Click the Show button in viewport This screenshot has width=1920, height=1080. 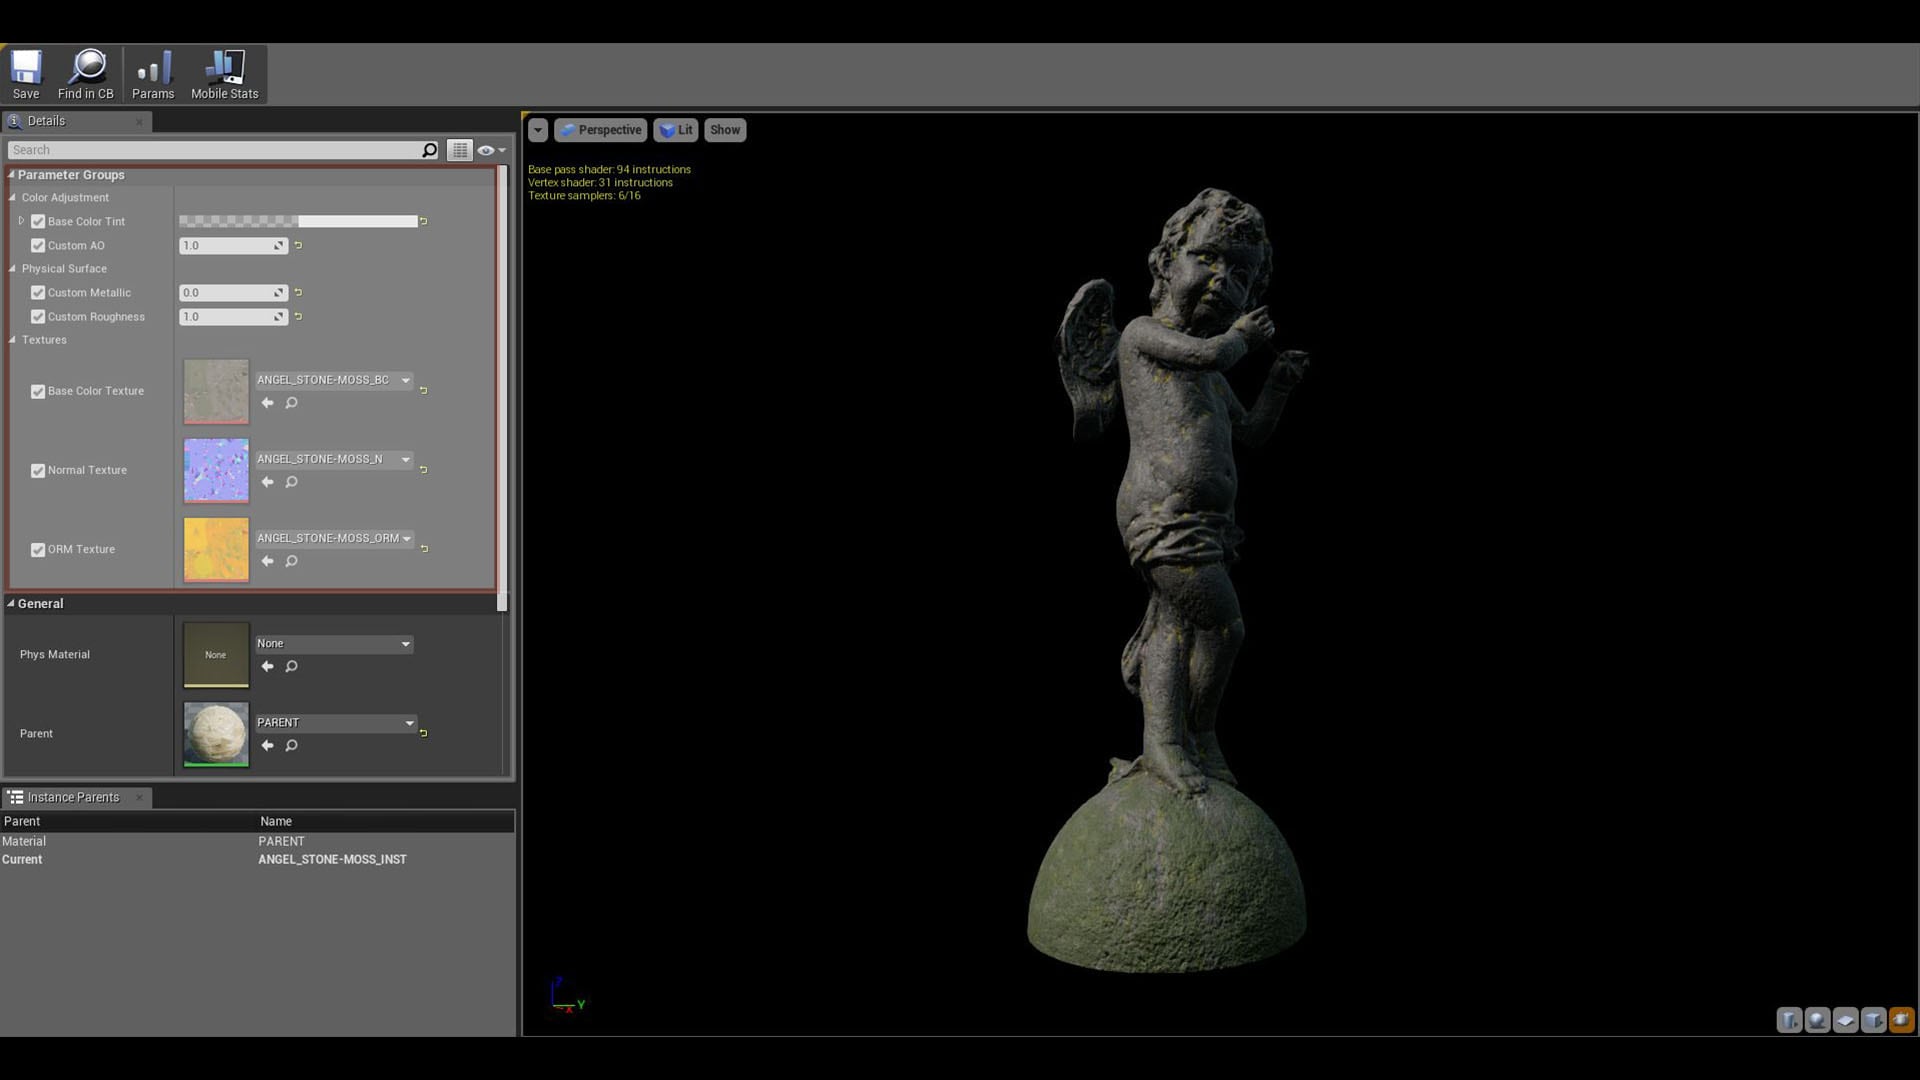tap(724, 130)
